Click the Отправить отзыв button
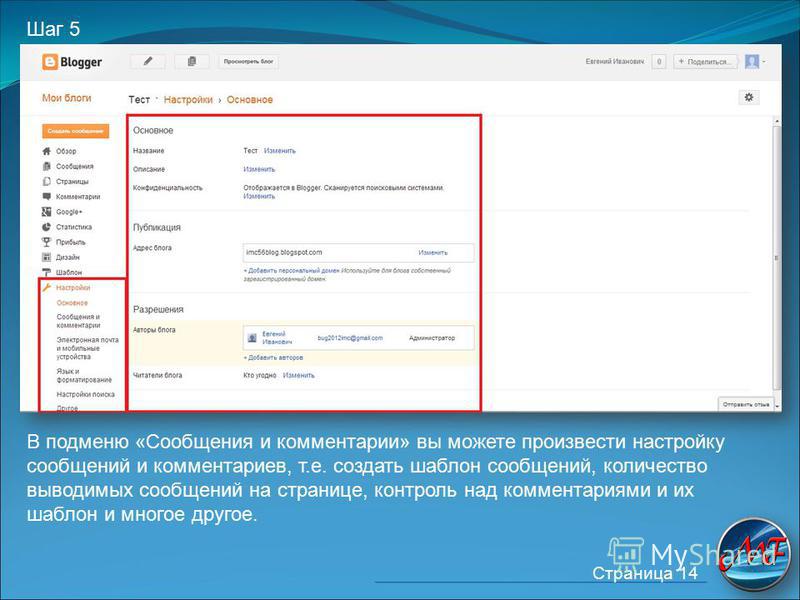Viewport: 800px width, 600px height. tap(745, 404)
